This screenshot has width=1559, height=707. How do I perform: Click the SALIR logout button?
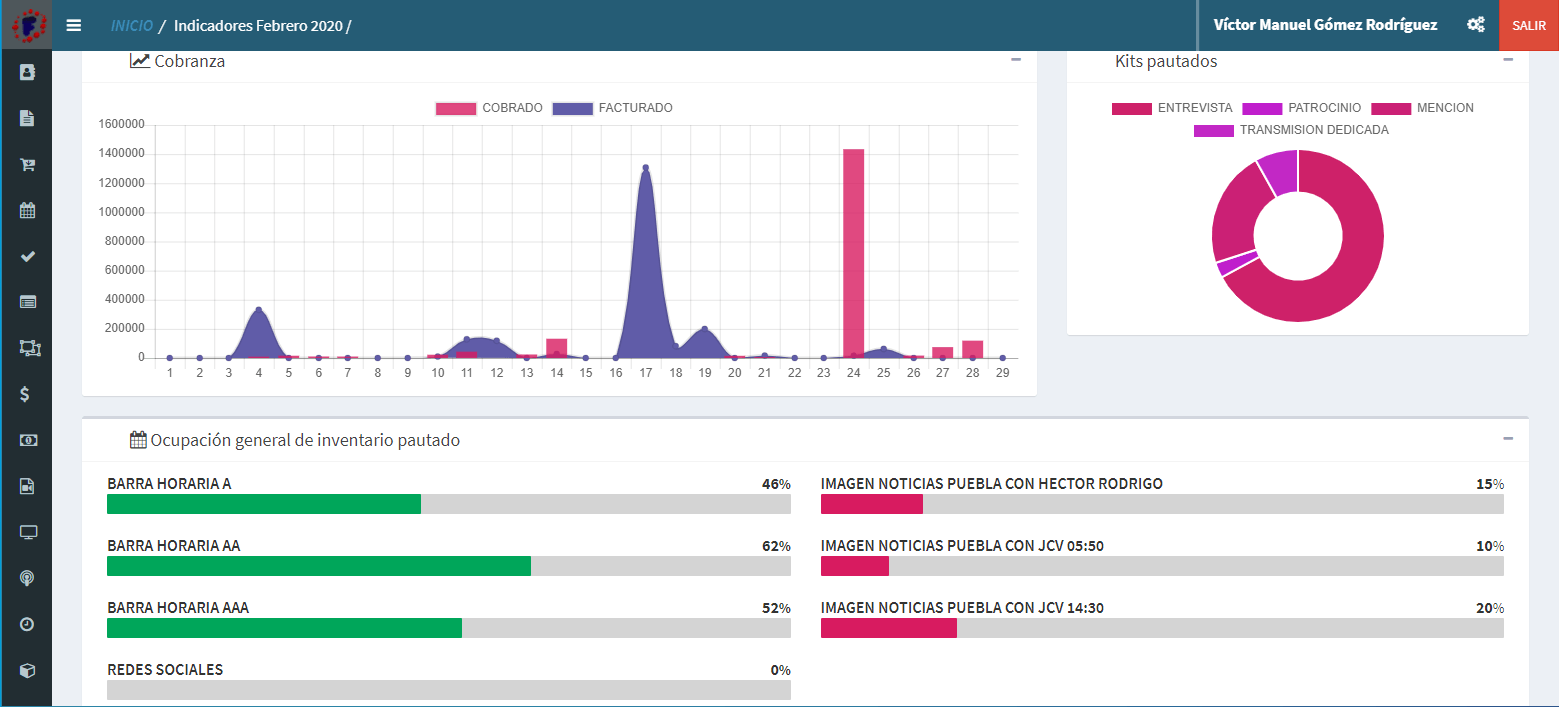click(x=1528, y=25)
